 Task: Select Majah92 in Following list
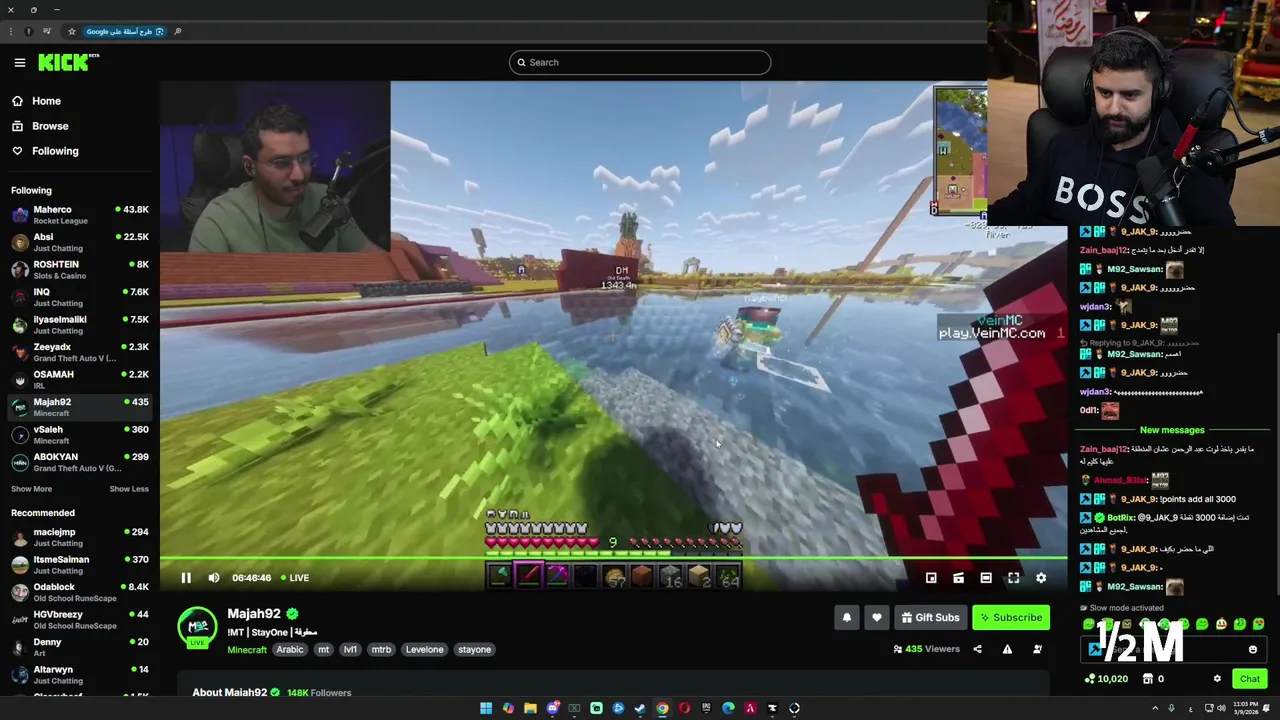(80, 407)
